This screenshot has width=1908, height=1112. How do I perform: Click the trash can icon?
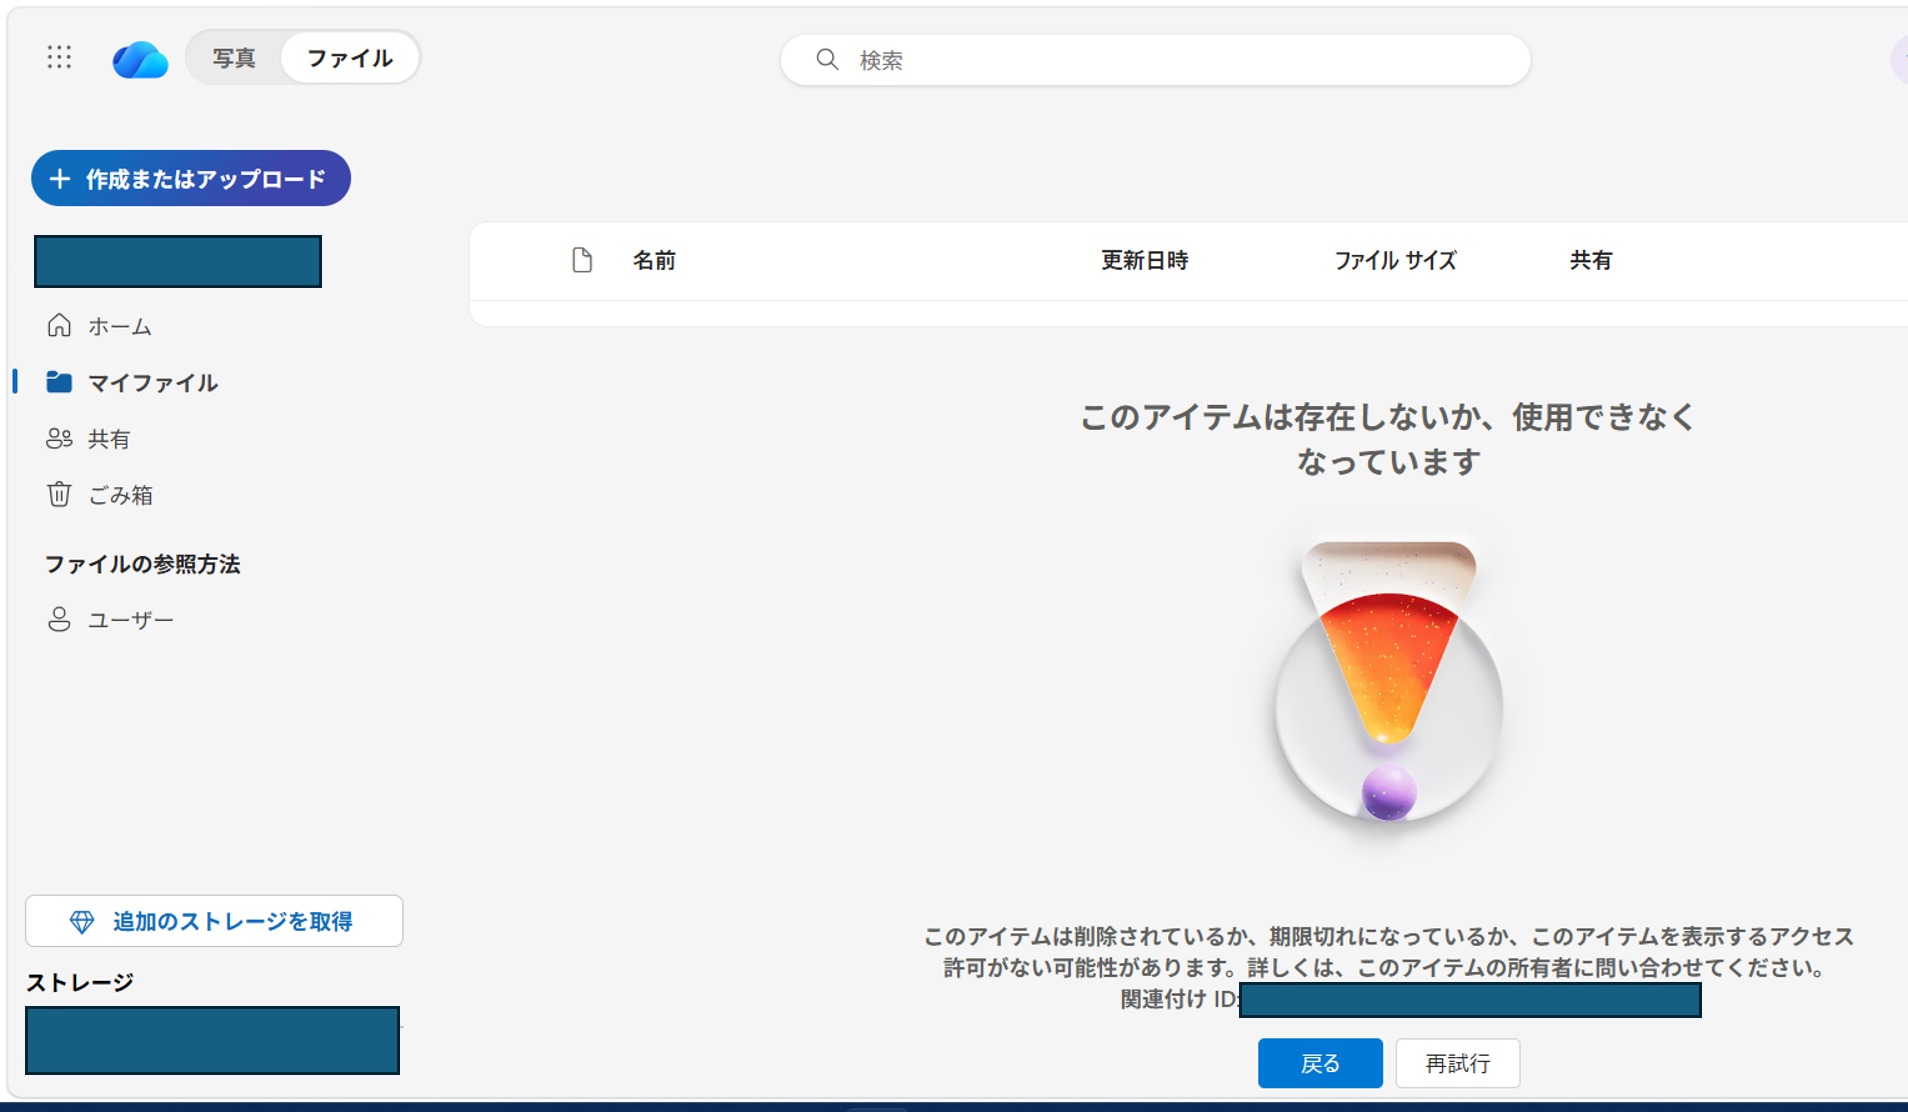pyautogui.click(x=59, y=494)
